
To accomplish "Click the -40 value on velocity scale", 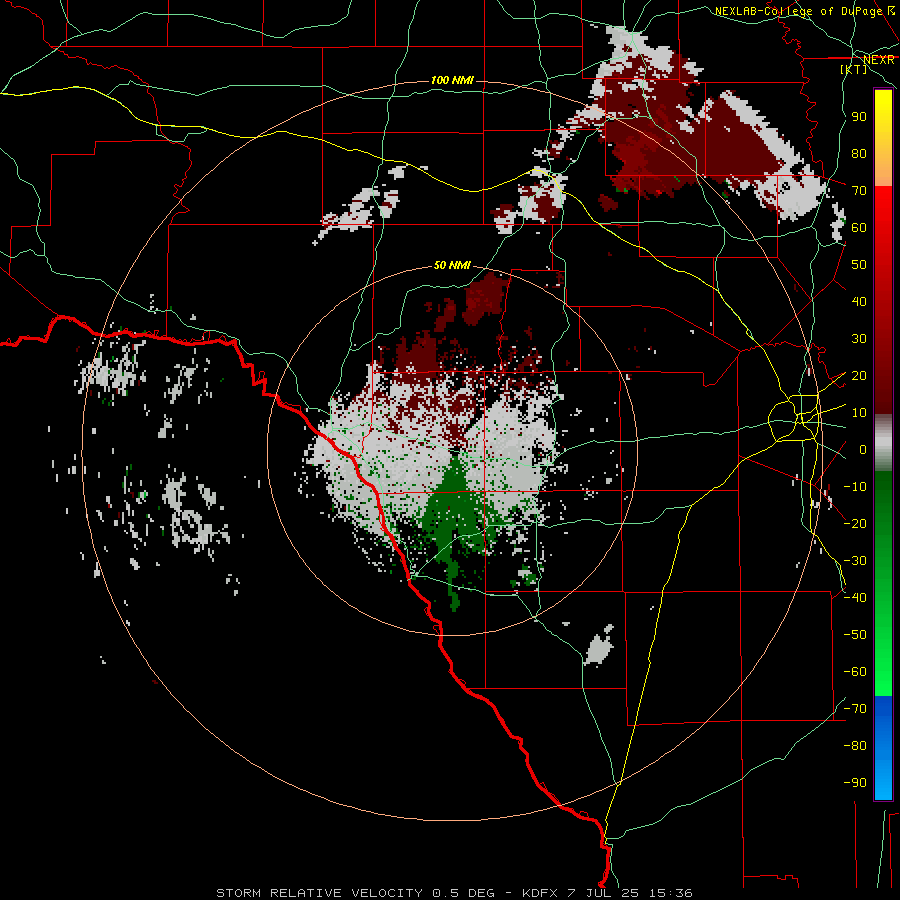I will [x=855, y=598].
